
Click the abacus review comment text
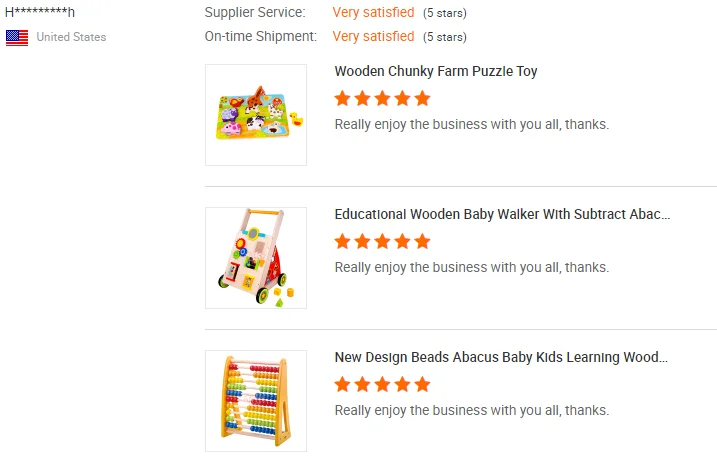[471, 410]
